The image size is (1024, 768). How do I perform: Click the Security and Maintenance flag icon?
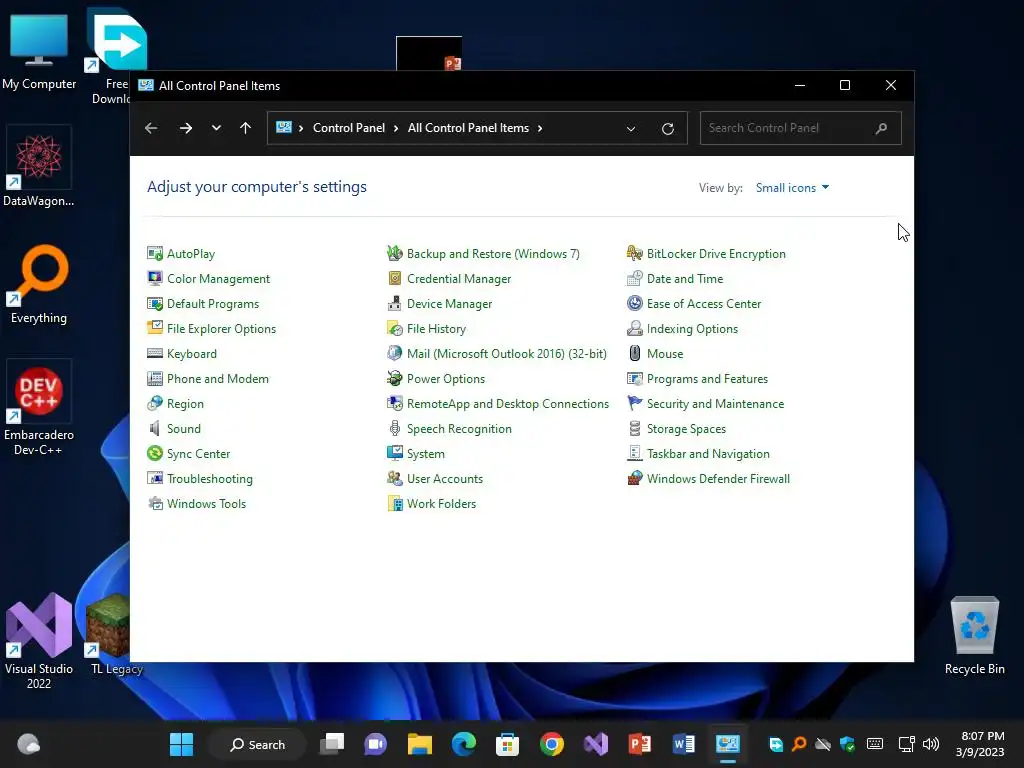[635, 404]
